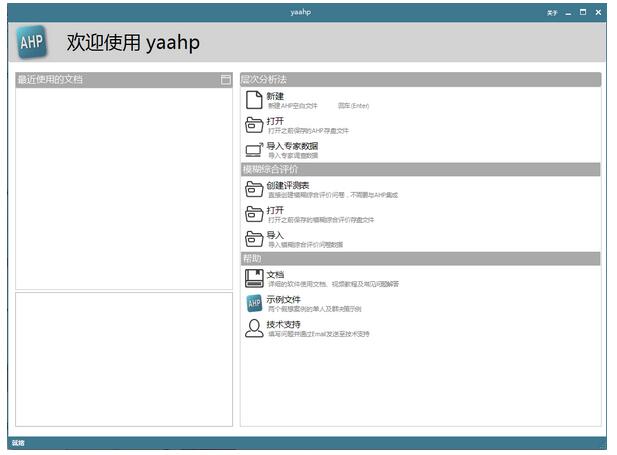
Task: Click the 层次分析法 section header
Action: [x=421, y=80]
